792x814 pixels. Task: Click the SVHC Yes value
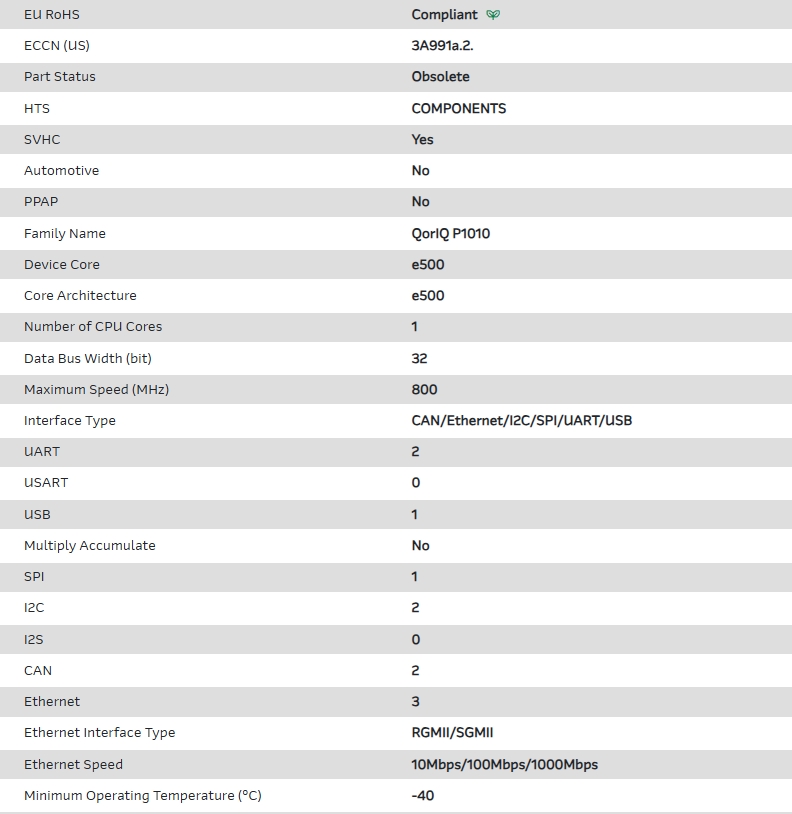tap(422, 140)
